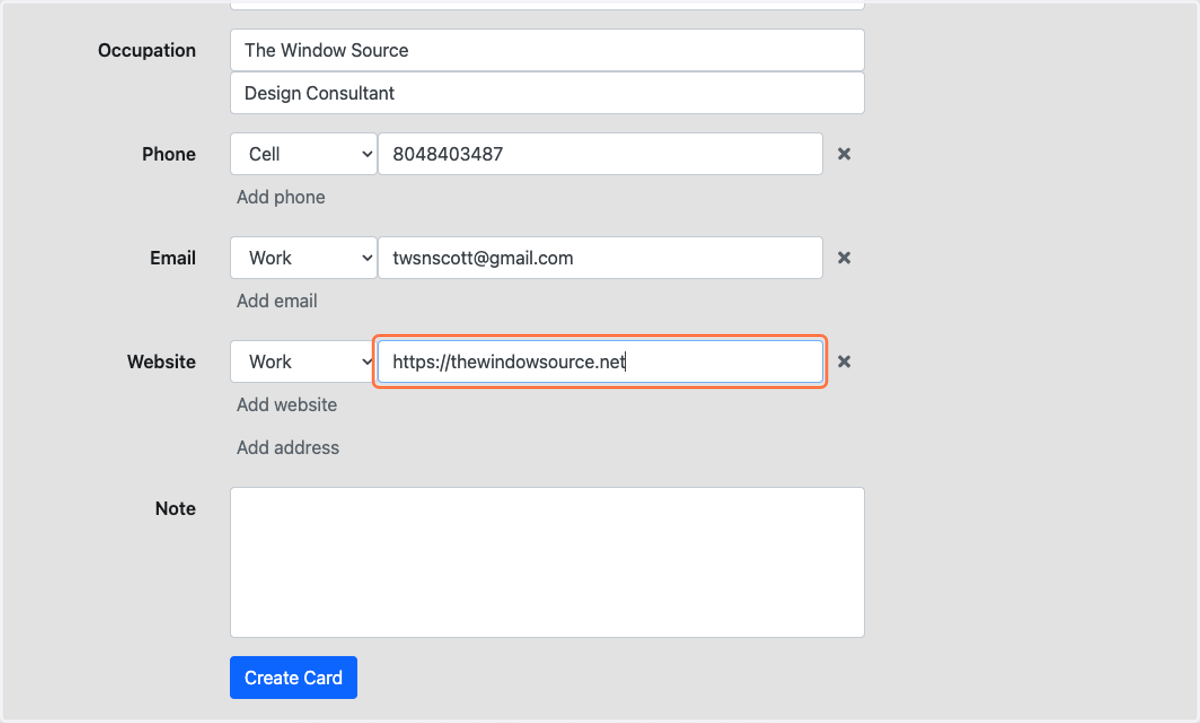Click the email field twsnscott@gmail.com
Viewport: 1200px width, 723px height.
600,258
